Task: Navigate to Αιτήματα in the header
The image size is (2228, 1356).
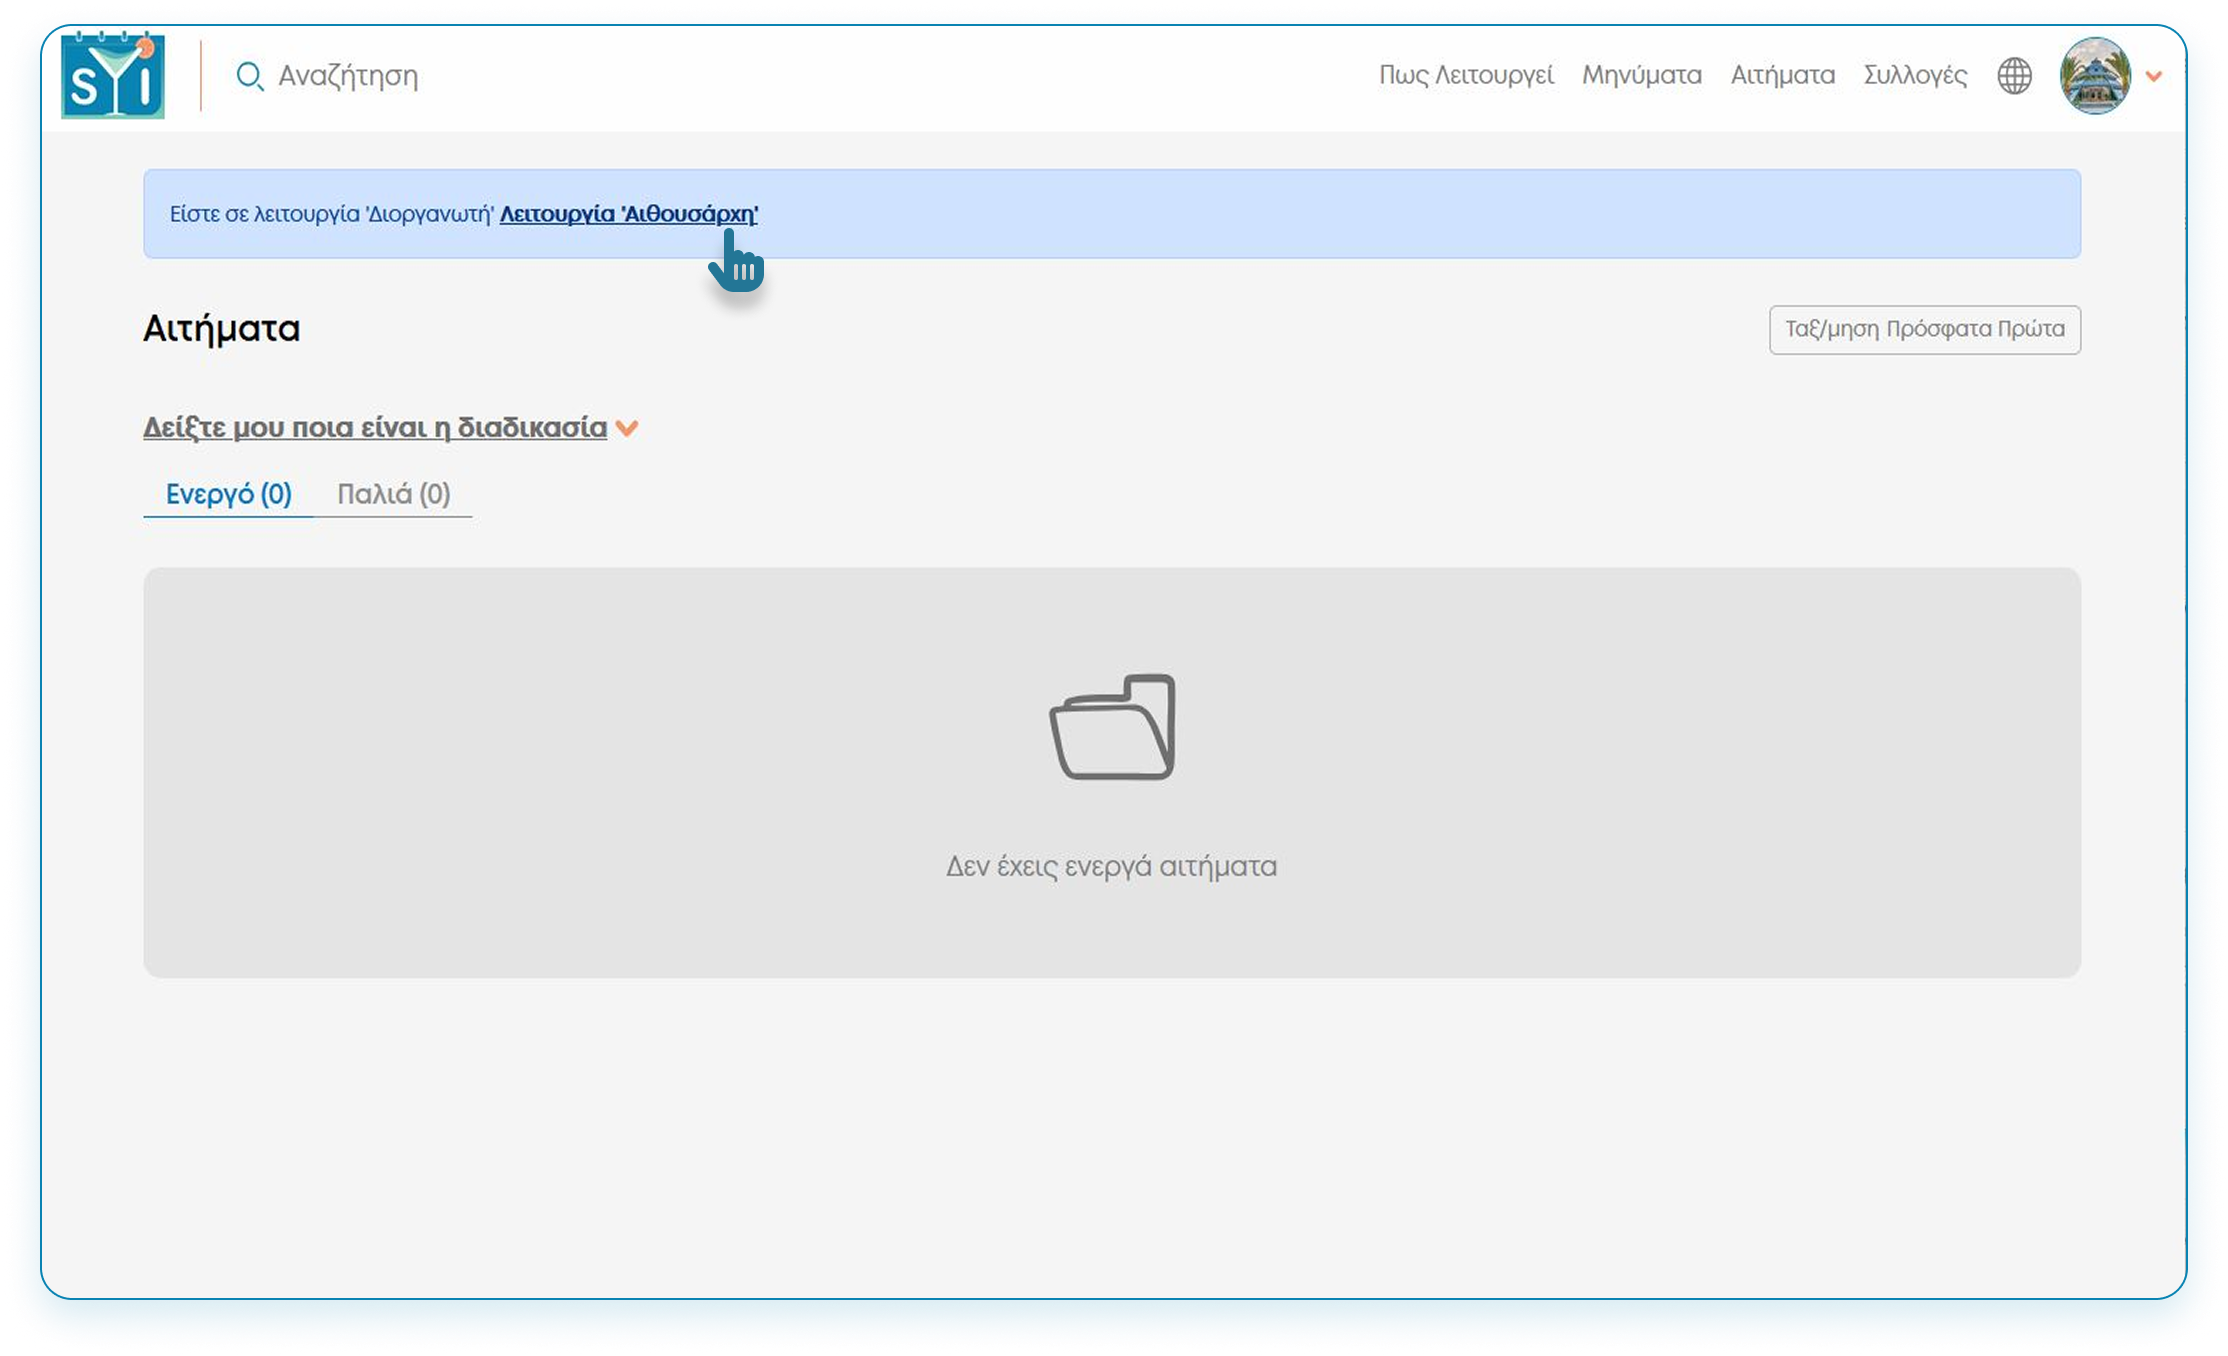Action: tap(1782, 75)
